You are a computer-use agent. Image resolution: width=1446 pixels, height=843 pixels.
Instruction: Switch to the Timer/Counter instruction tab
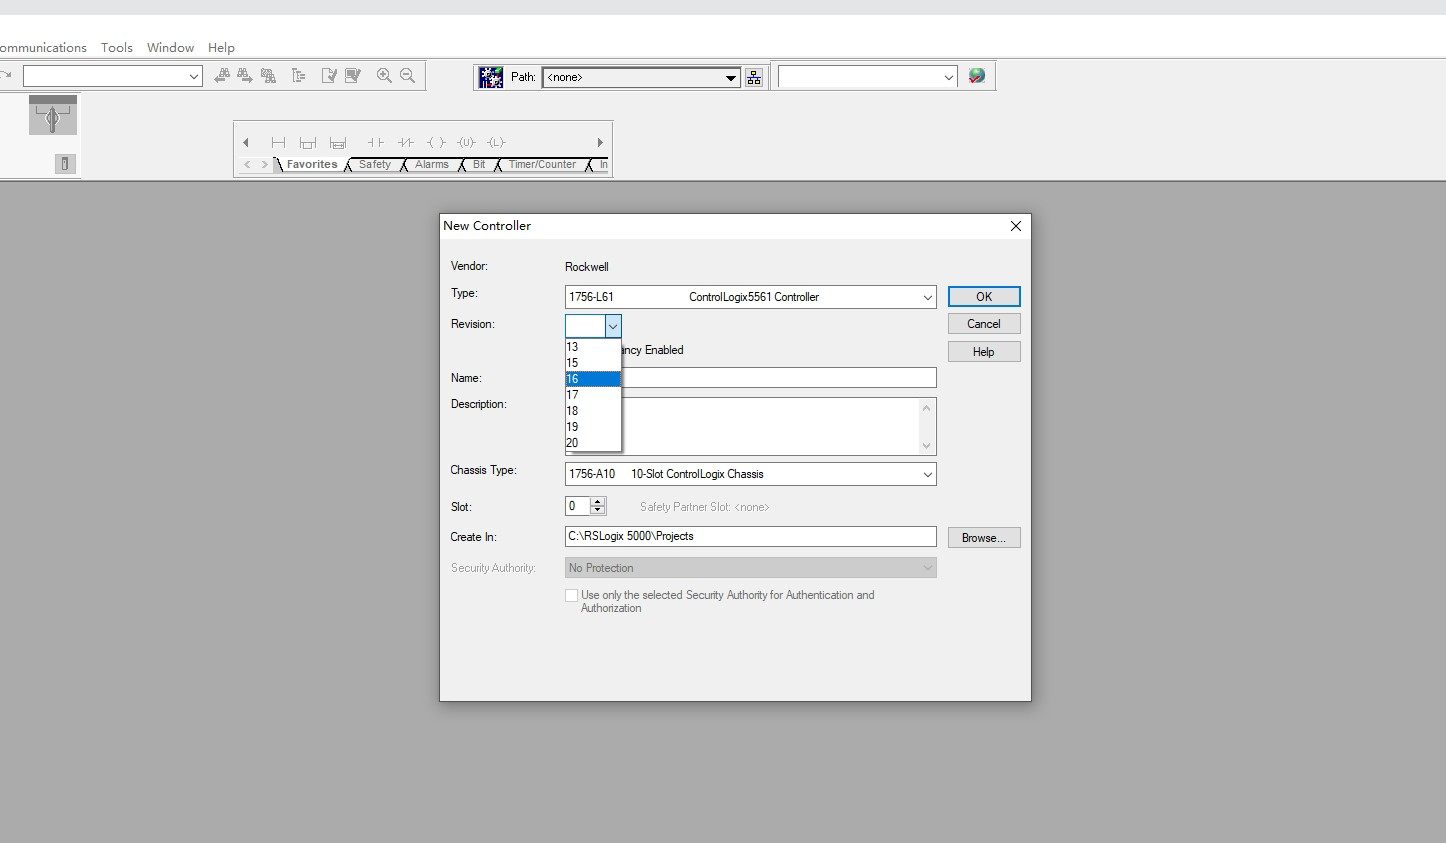pyautogui.click(x=542, y=165)
